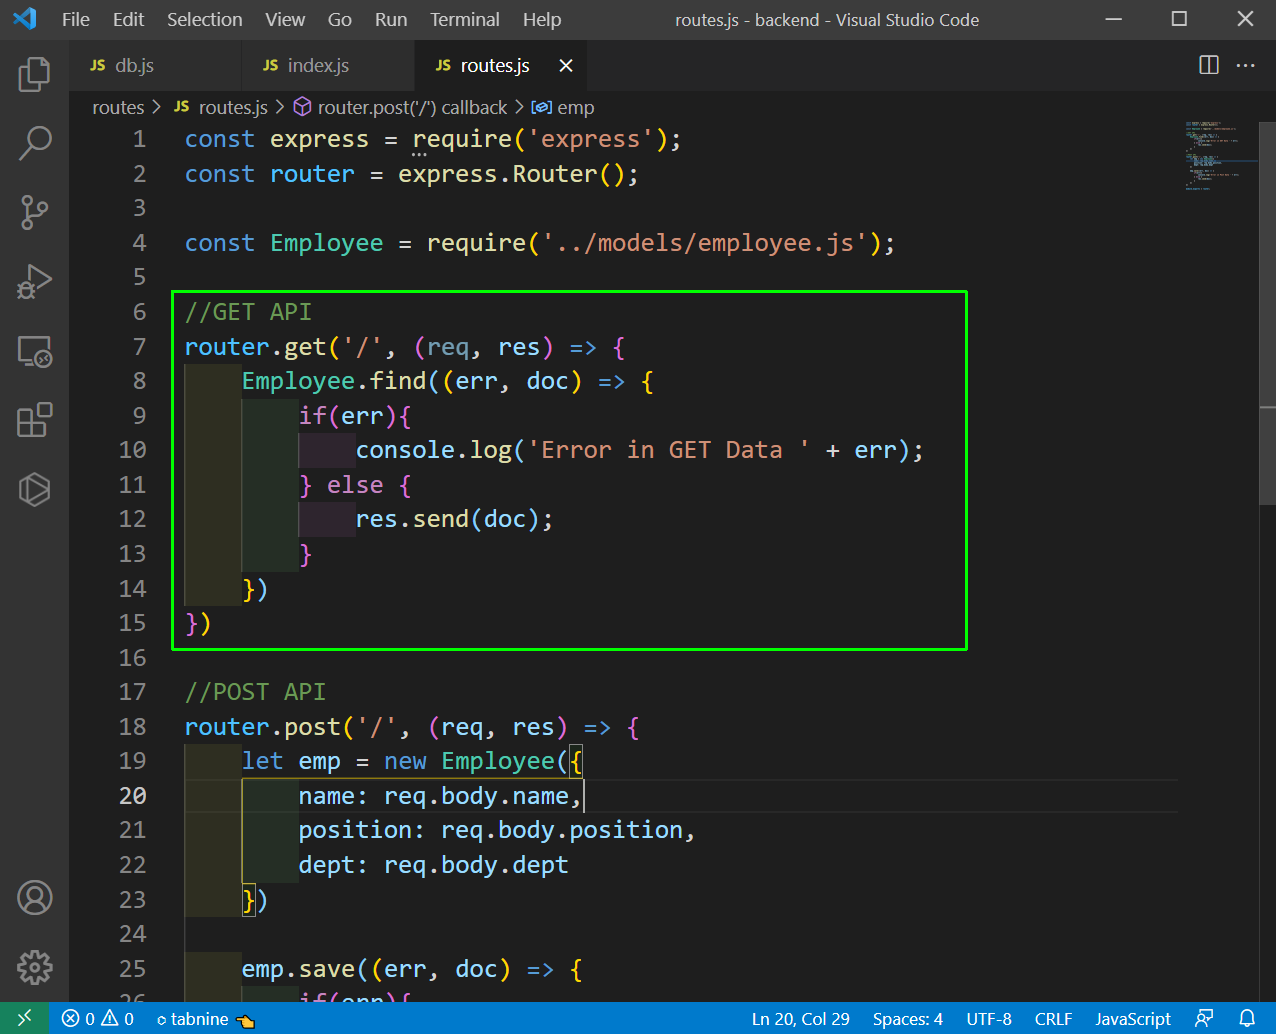Image resolution: width=1276 pixels, height=1034 pixels.
Task: Open the notifications bell
Action: coord(1247,1019)
